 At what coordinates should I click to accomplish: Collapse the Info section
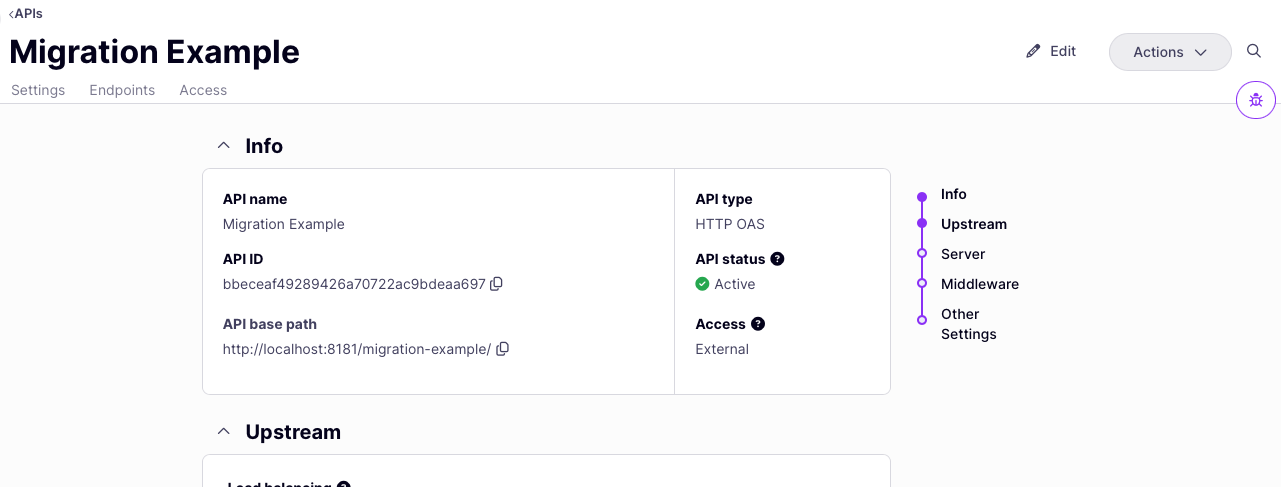(x=224, y=146)
